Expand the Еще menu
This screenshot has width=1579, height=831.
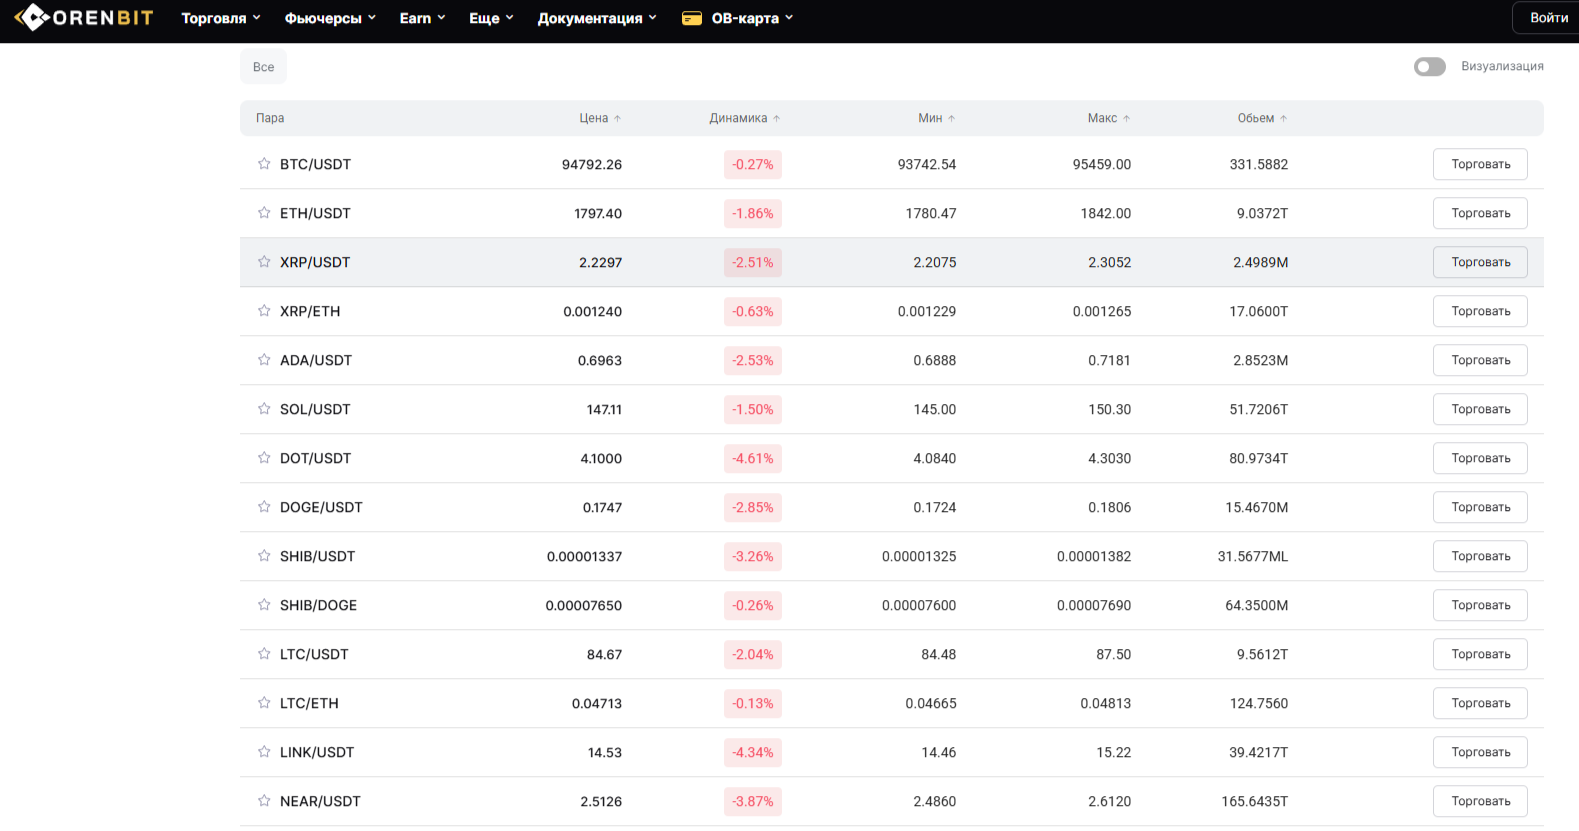click(x=491, y=18)
